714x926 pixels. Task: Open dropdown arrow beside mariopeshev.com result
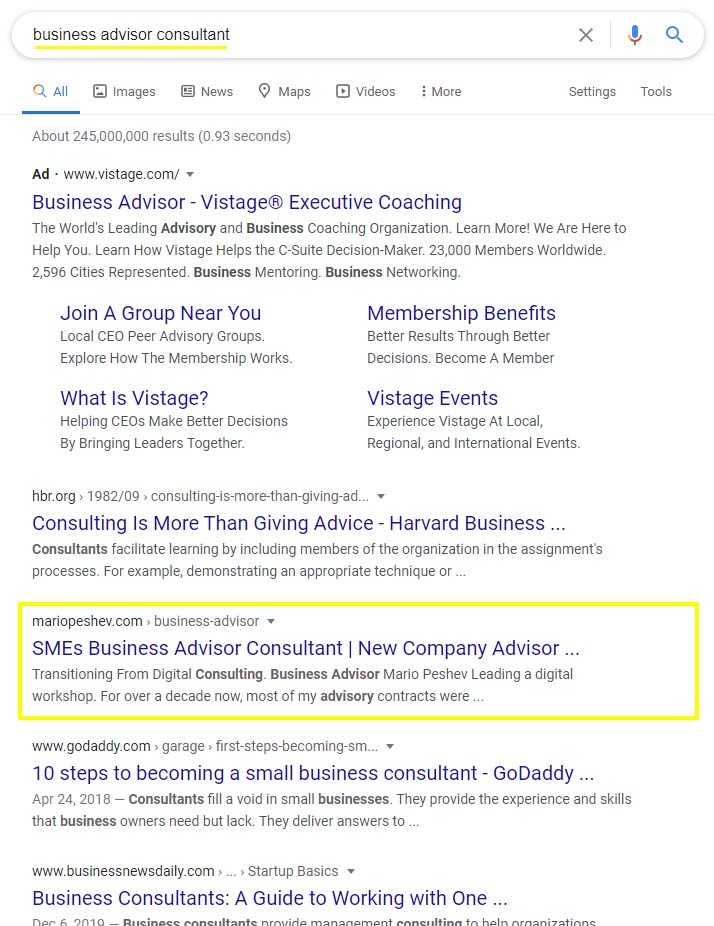coord(272,621)
